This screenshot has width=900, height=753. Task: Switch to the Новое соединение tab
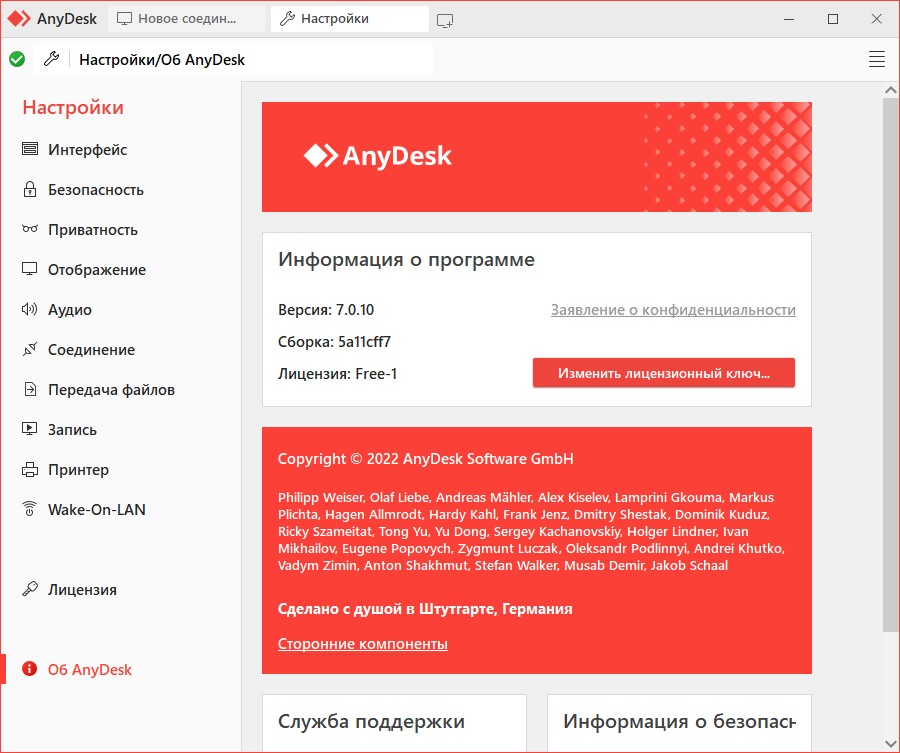[x=187, y=19]
